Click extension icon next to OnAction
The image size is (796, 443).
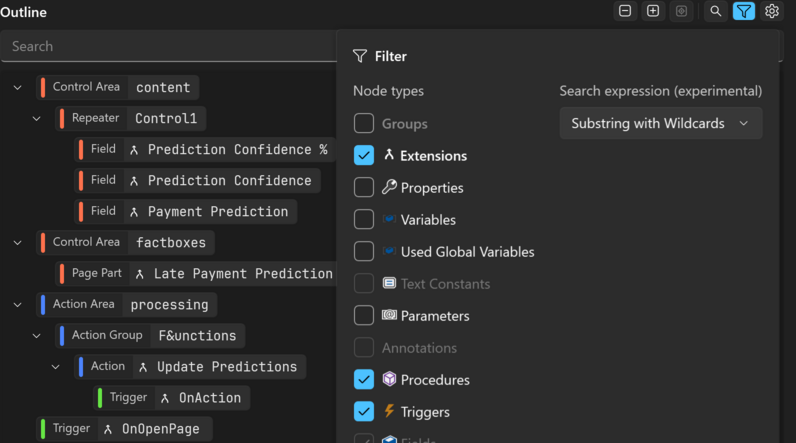click(165, 398)
